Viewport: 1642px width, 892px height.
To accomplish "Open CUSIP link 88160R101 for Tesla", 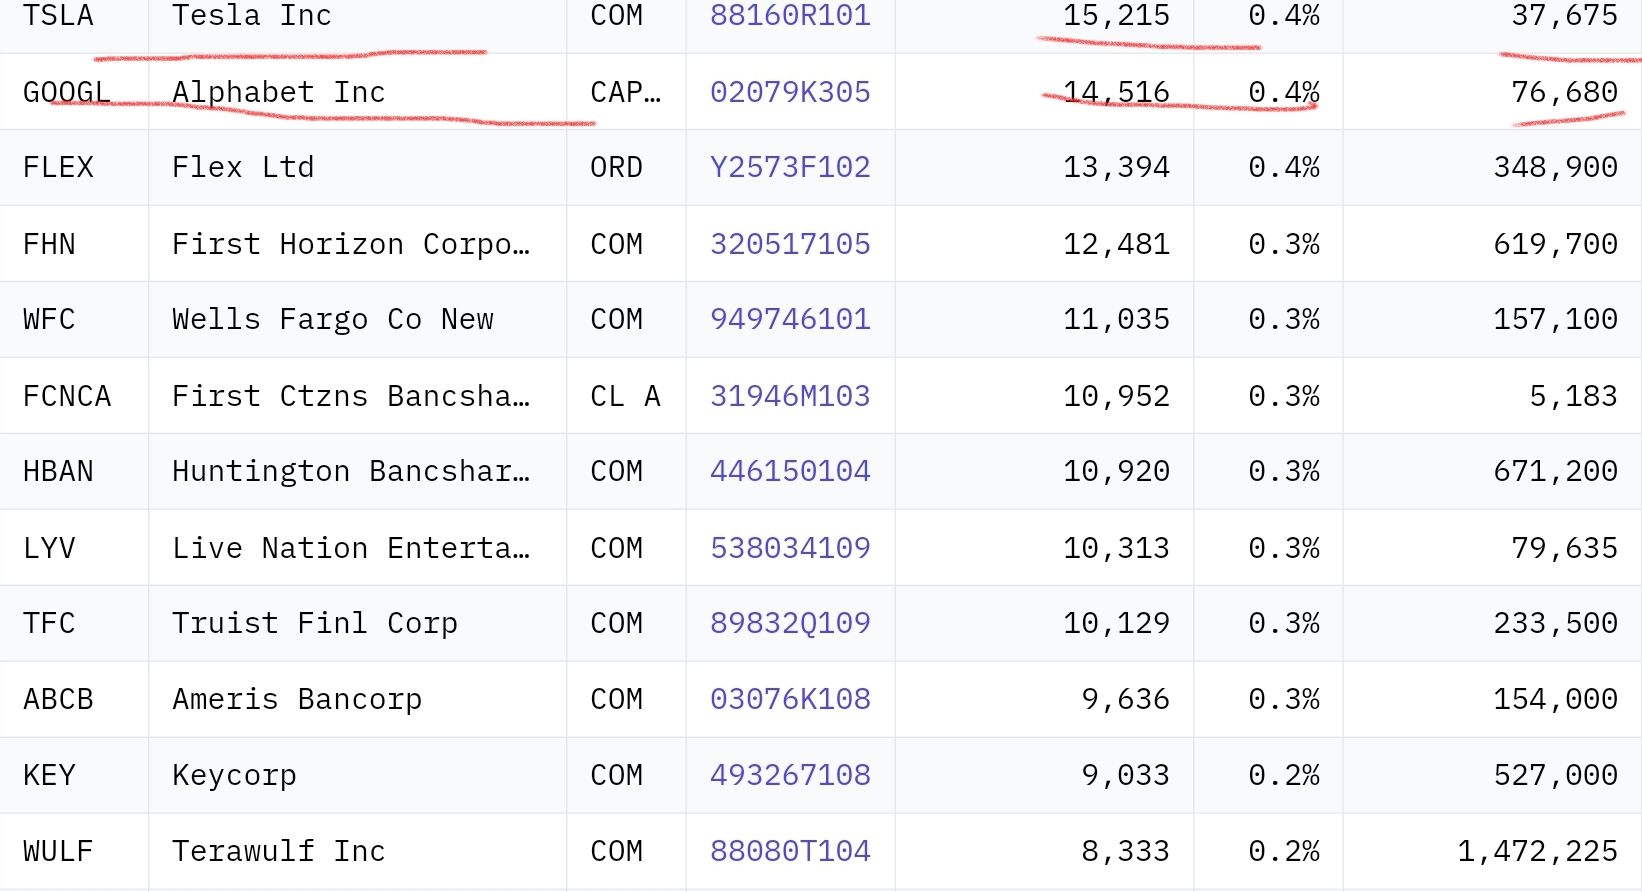I will [790, 16].
